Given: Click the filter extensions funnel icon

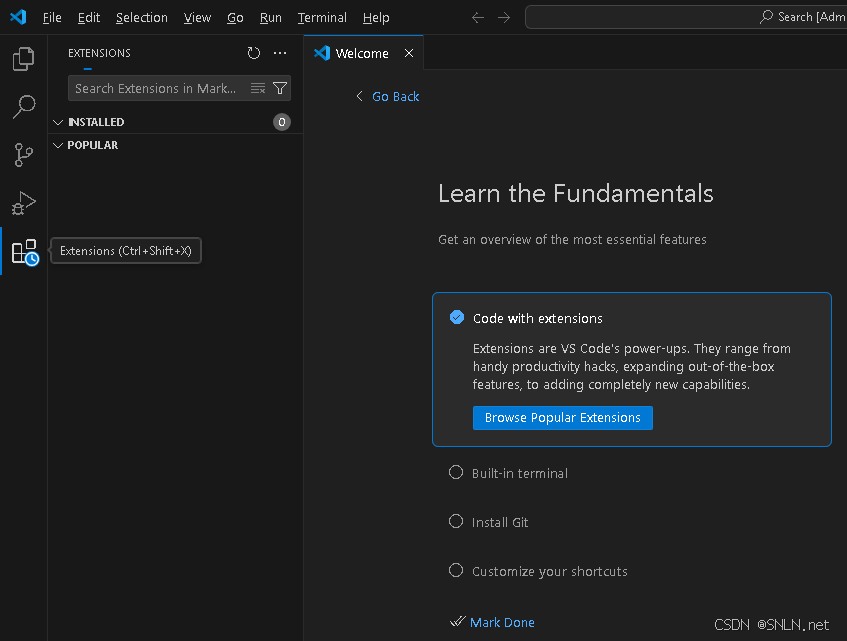Looking at the screenshot, I should point(280,88).
